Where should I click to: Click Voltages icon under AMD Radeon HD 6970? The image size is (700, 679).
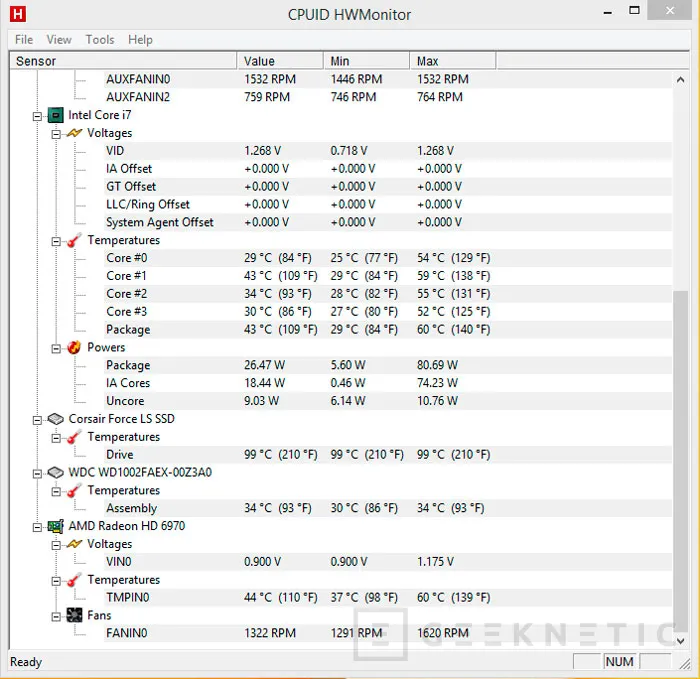(x=75, y=544)
